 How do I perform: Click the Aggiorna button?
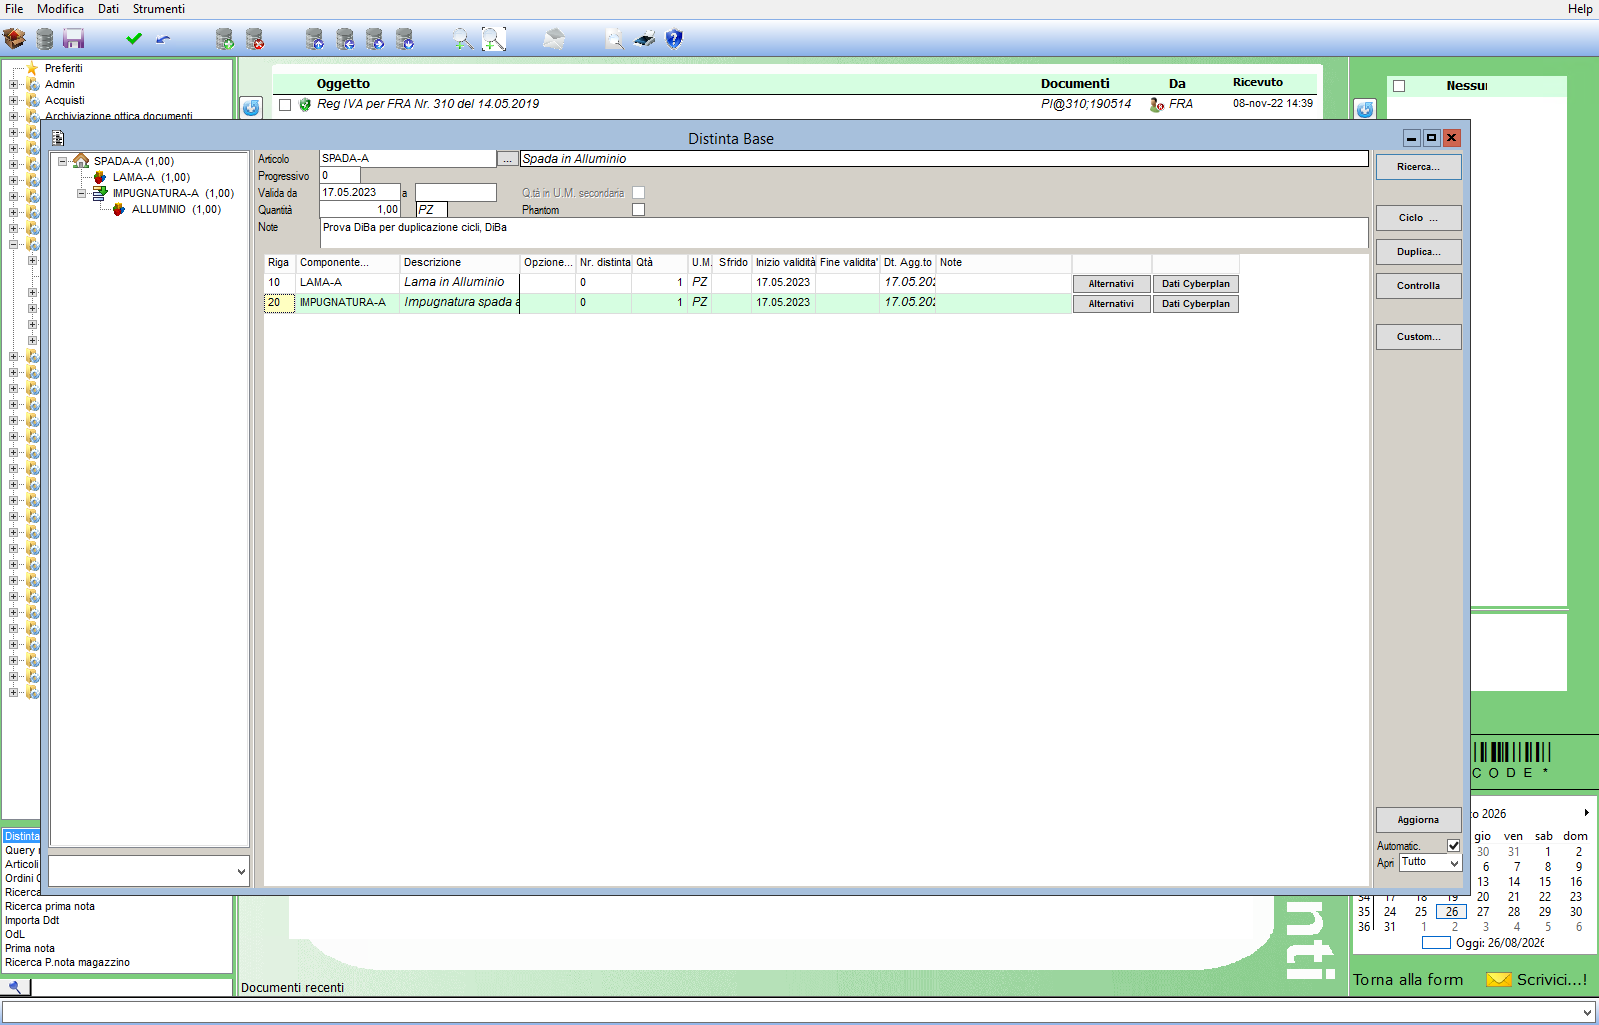point(1418,820)
